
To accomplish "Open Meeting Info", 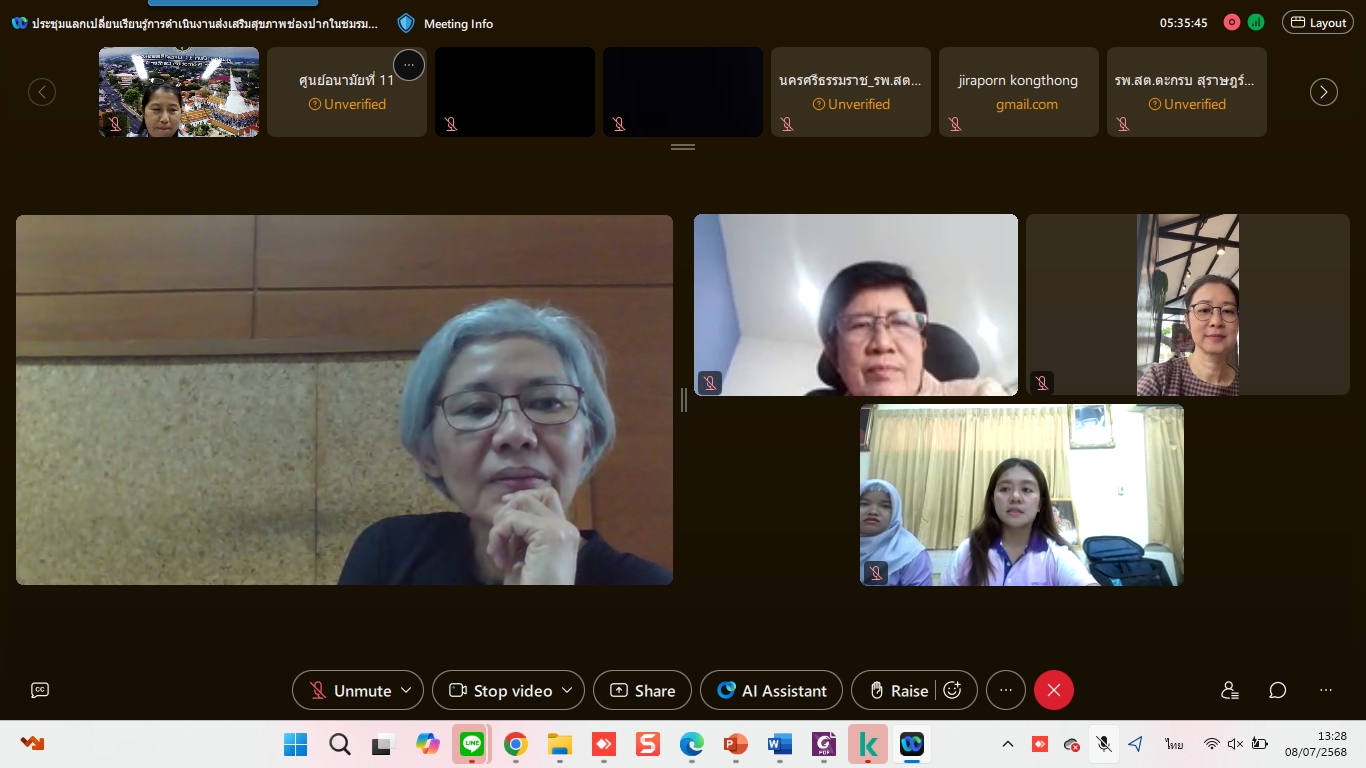I will click(x=446, y=23).
